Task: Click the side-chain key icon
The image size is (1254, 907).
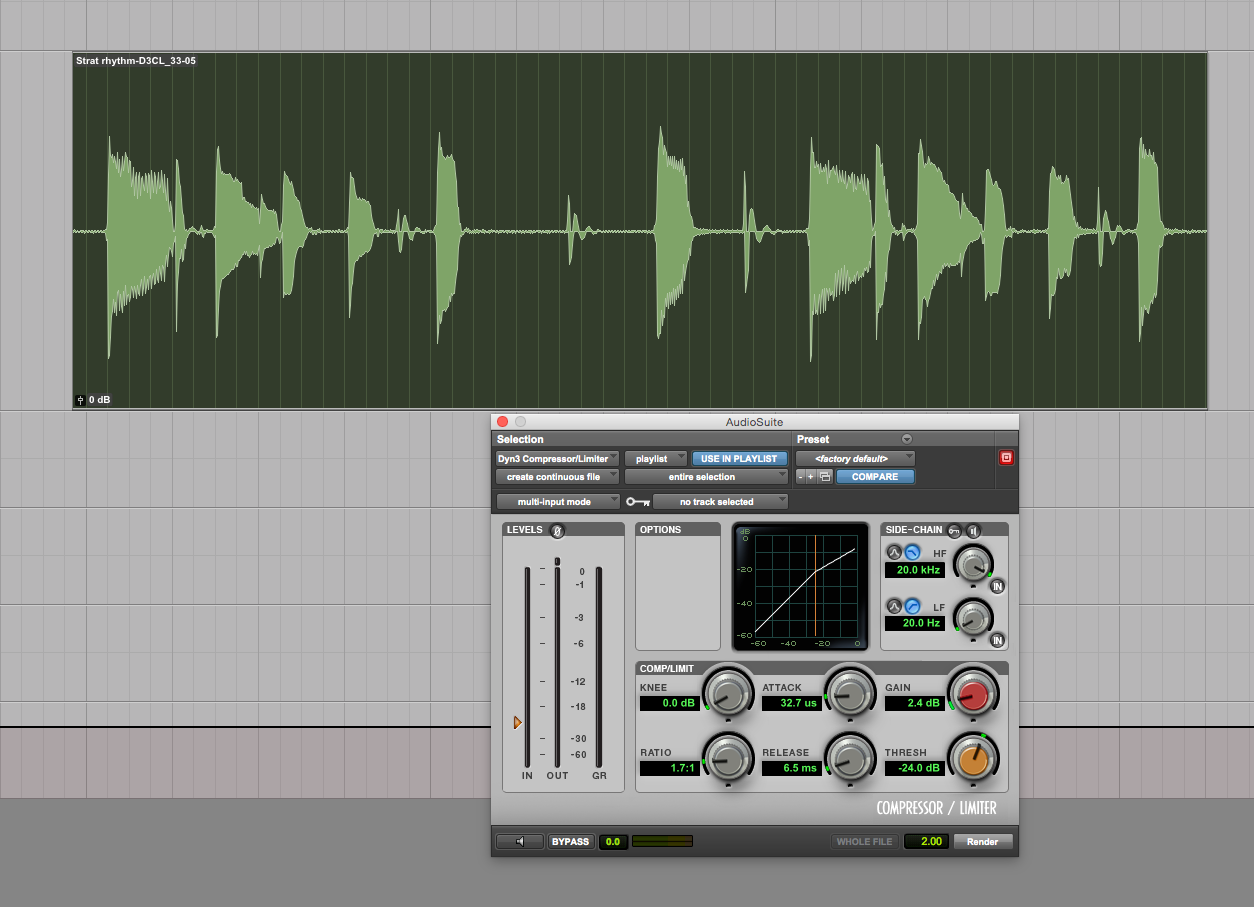Action: tap(955, 530)
